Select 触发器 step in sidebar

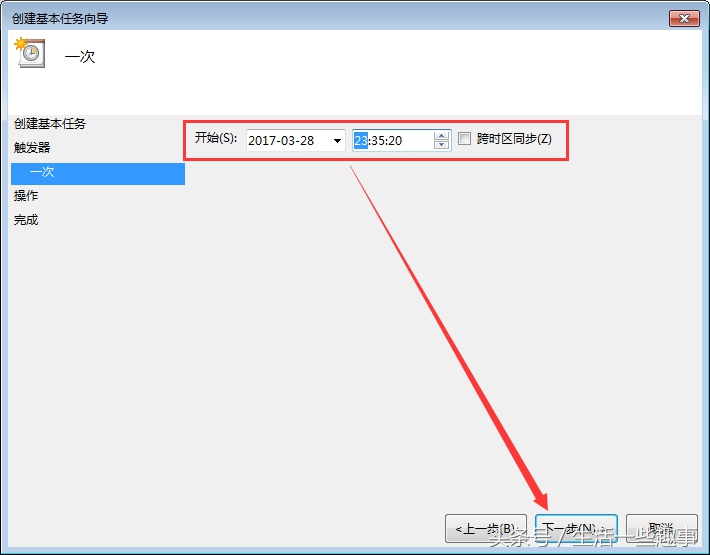(32, 148)
